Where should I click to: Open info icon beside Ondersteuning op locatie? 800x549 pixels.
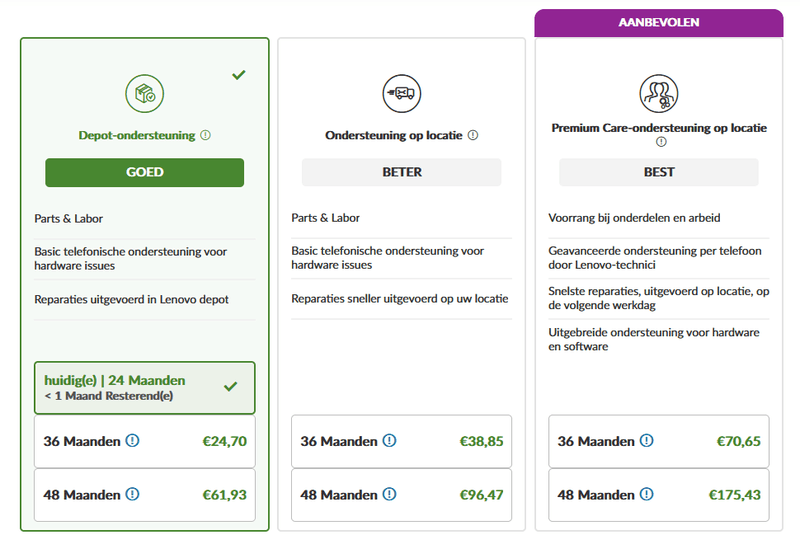[x=473, y=136]
